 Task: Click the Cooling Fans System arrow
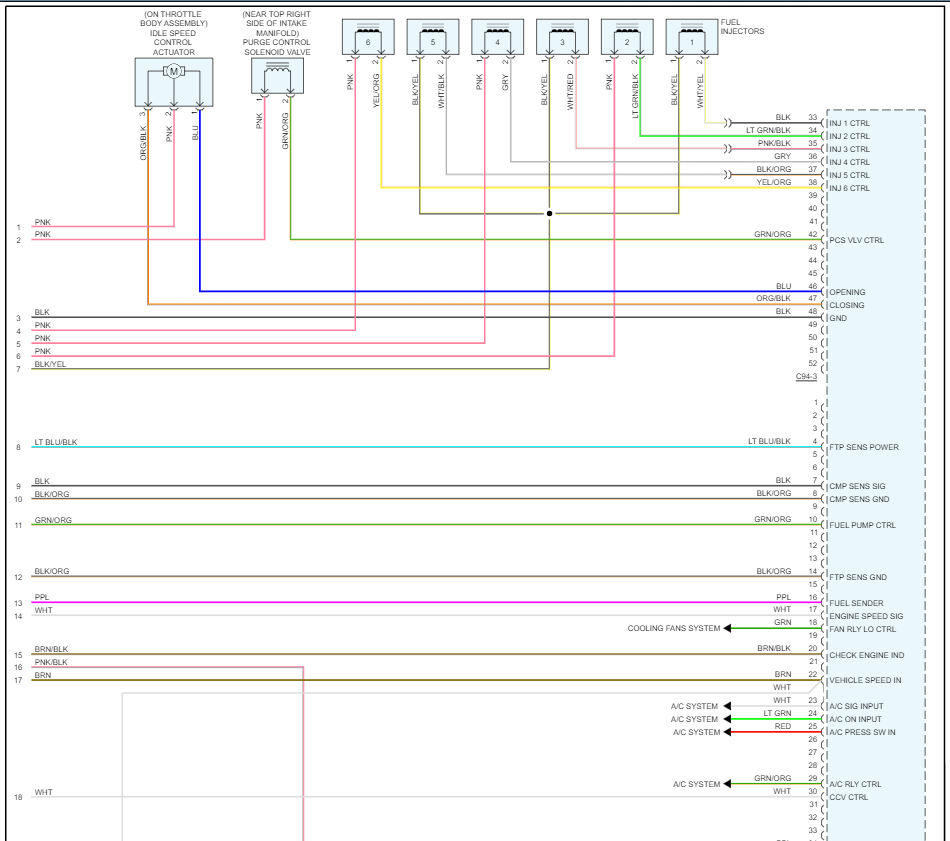727,628
